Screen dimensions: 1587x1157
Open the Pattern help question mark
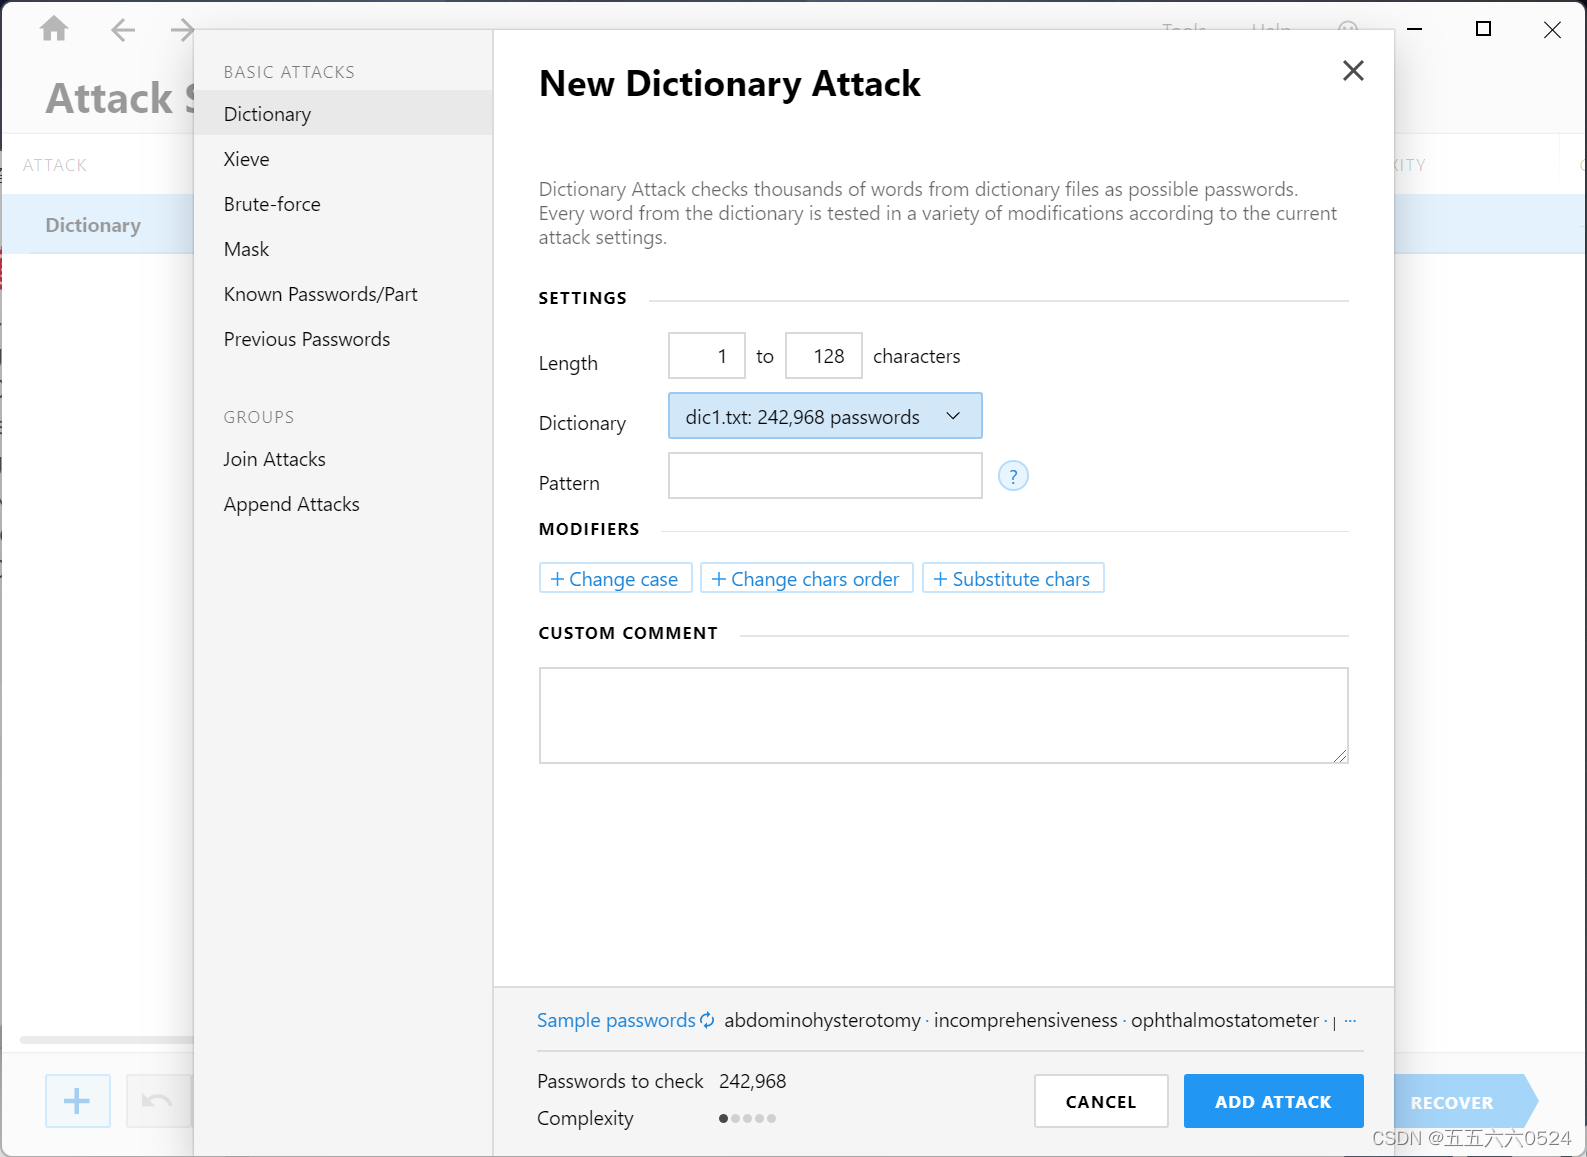(x=1013, y=476)
